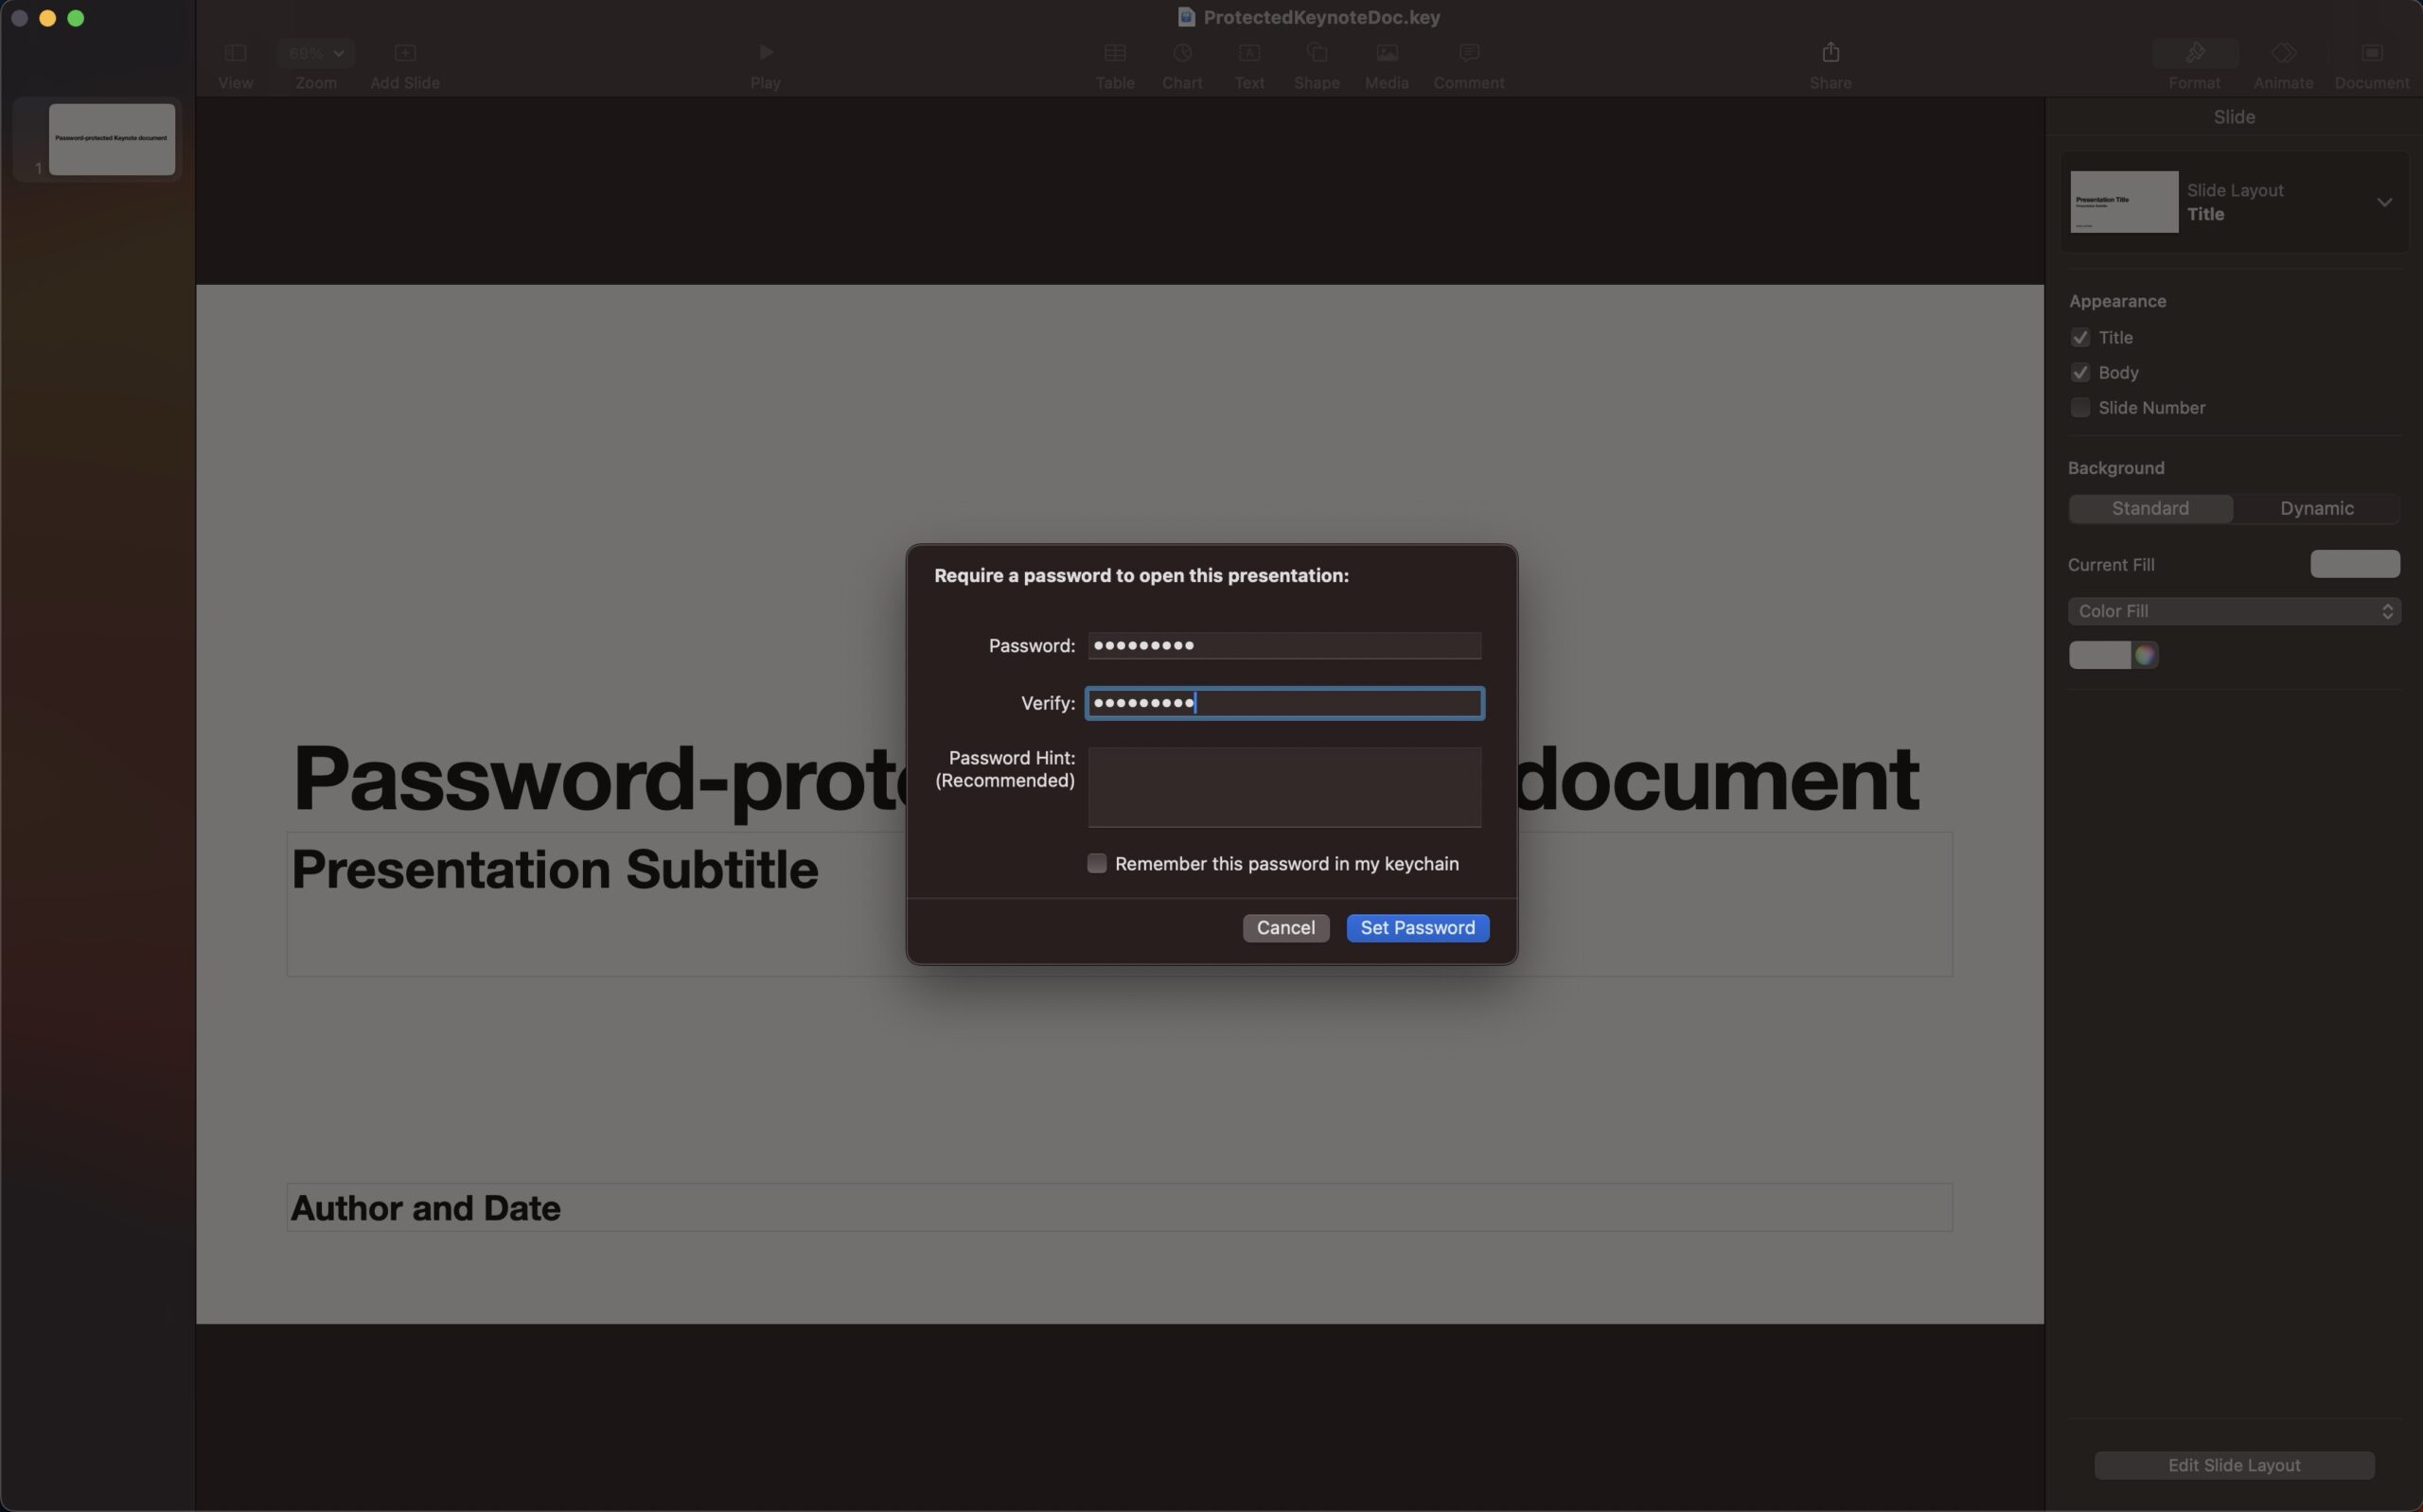The width and height of the screenshot is (2423, 1512).
Task: Click the Slide Layout Title preview thumbnail
Action: (2124, 202)
